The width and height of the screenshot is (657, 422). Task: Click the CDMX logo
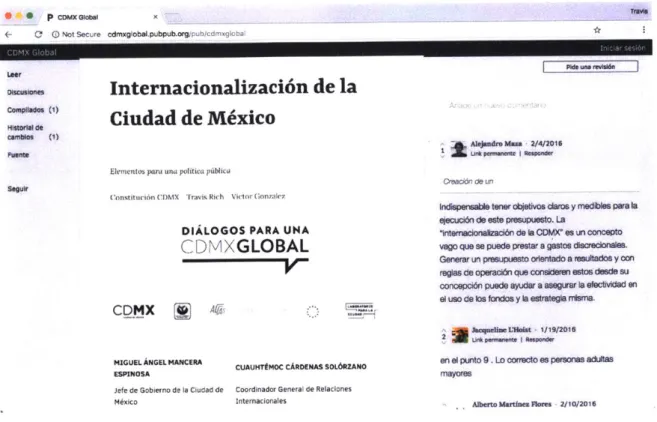click(x=134, y=311)
